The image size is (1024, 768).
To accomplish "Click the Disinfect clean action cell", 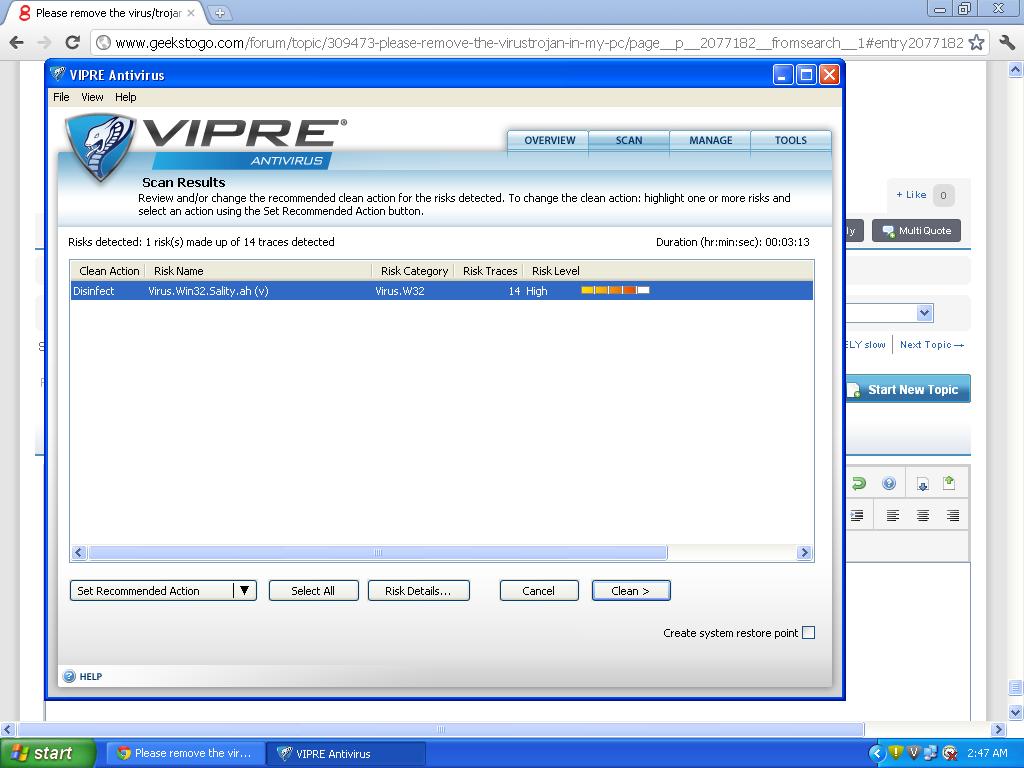I will click(x=93, y=291).
